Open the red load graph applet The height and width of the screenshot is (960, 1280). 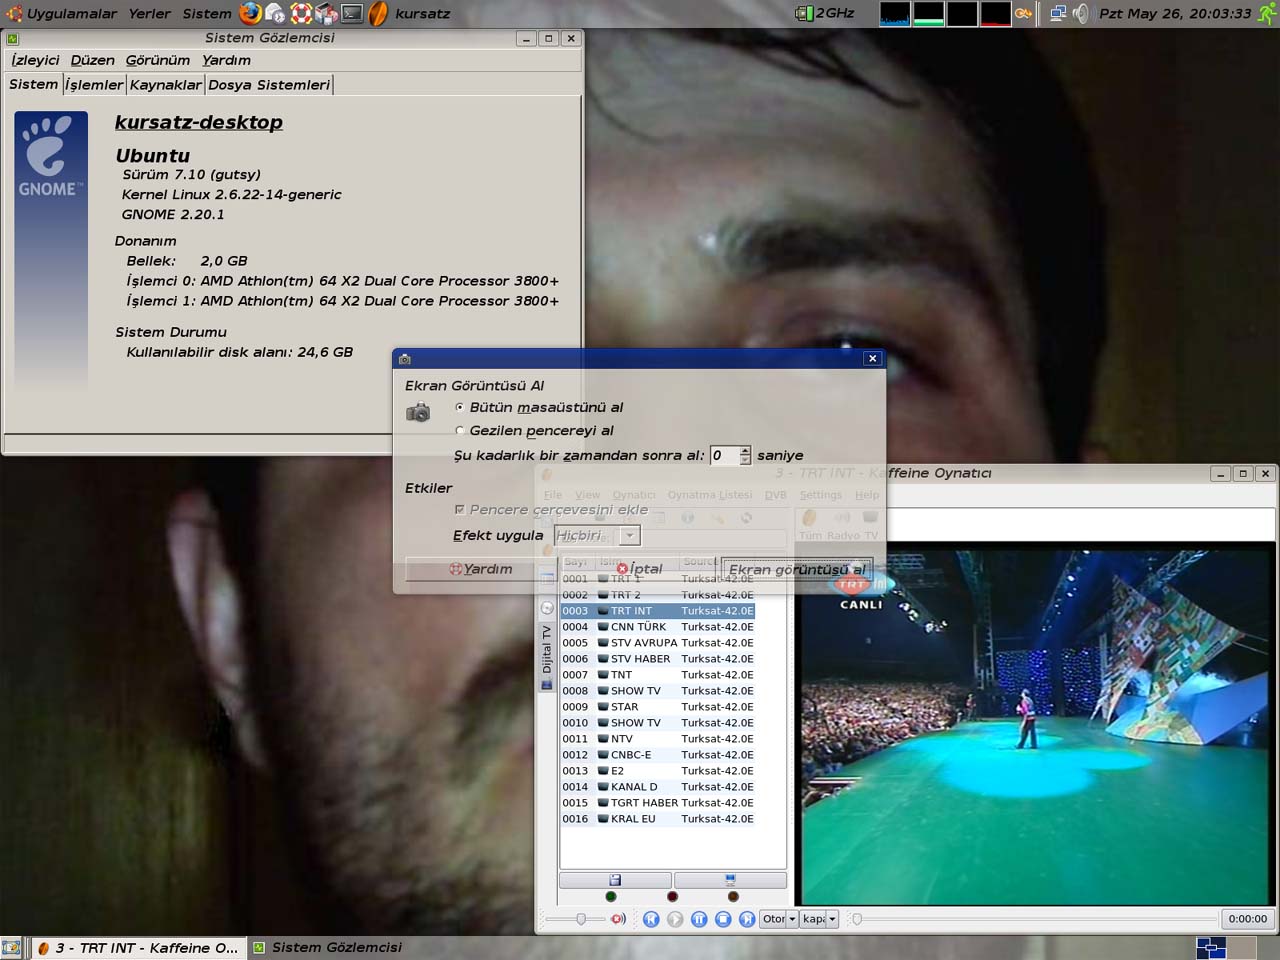tap(995, 13)
